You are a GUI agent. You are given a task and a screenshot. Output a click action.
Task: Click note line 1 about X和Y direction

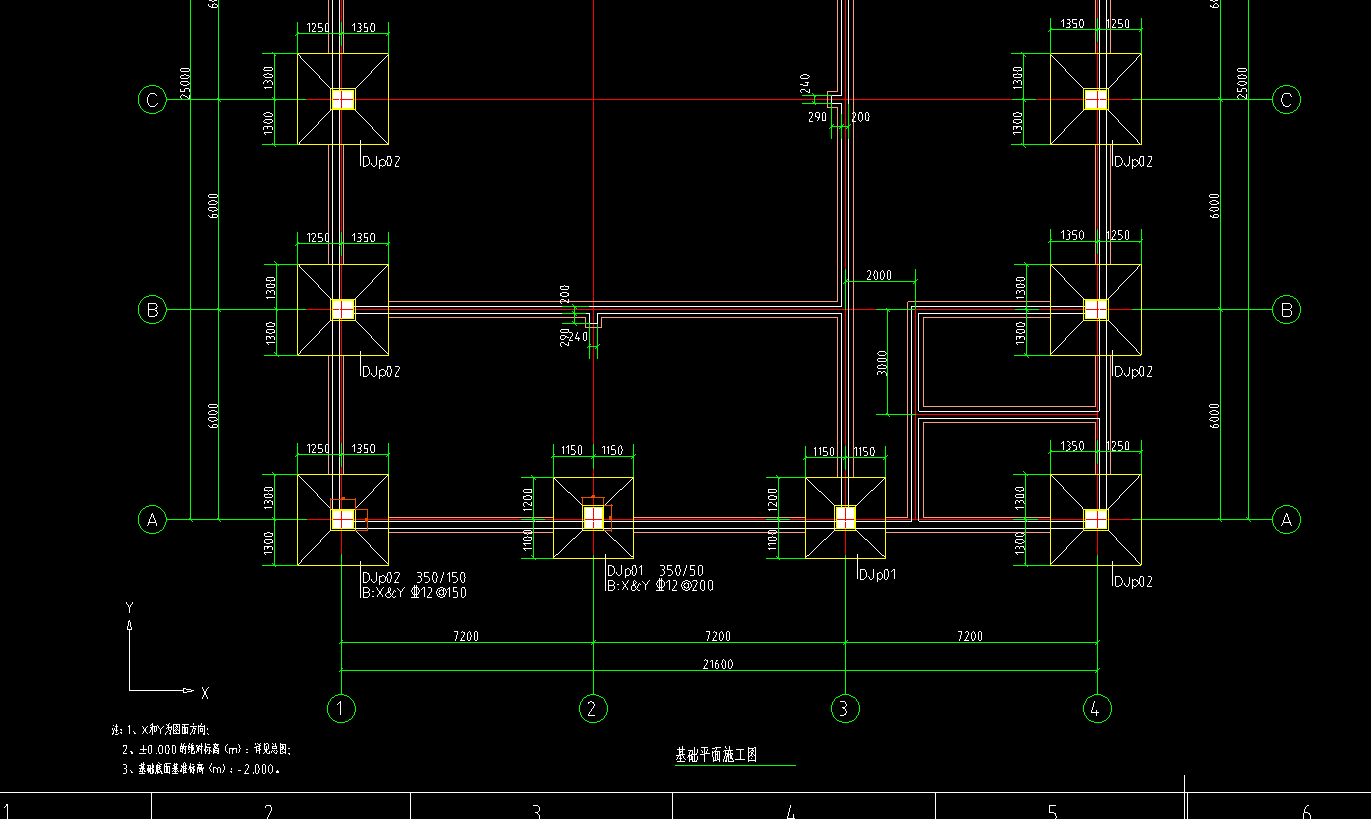(x=161, y=731)
